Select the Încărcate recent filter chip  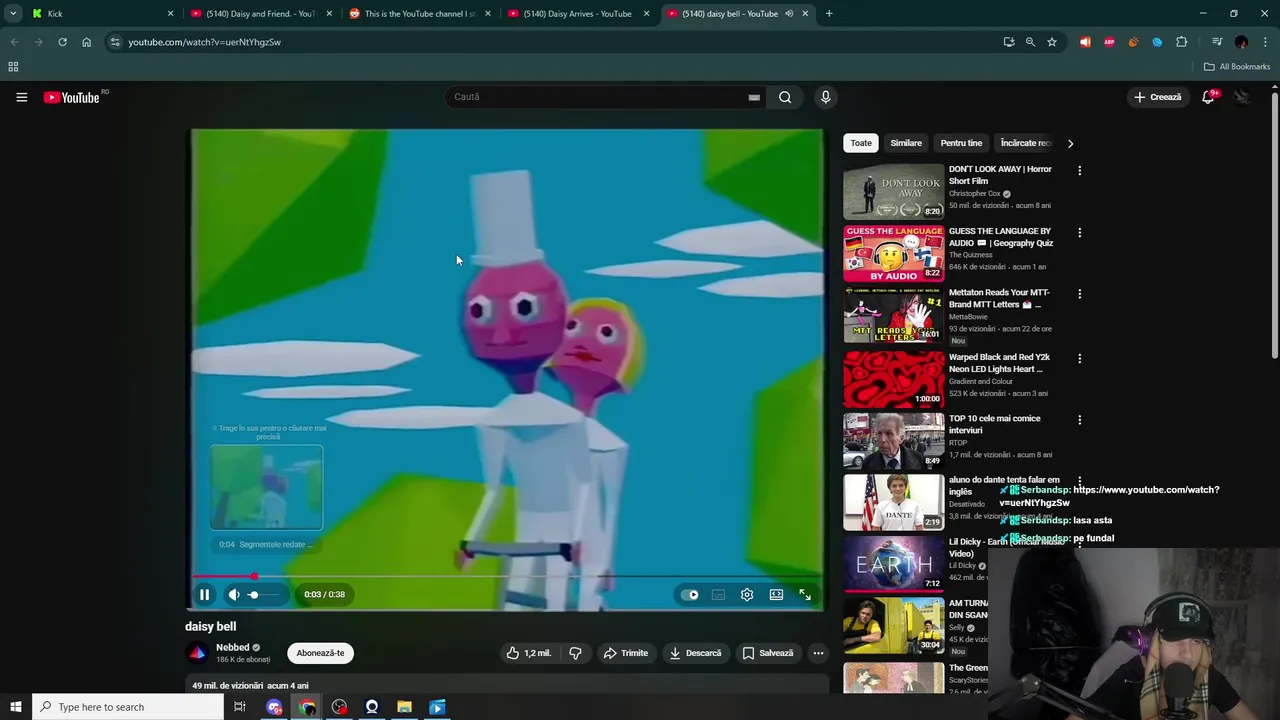coord(1026,143)
